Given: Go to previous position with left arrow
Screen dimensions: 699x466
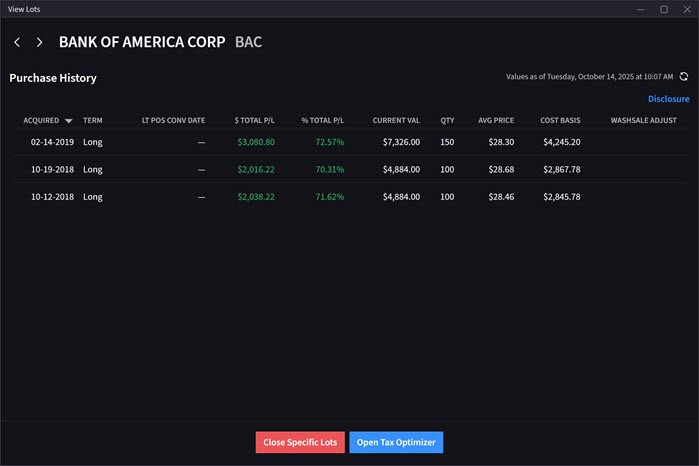Looking at the screenshot, I should (17, 43).
